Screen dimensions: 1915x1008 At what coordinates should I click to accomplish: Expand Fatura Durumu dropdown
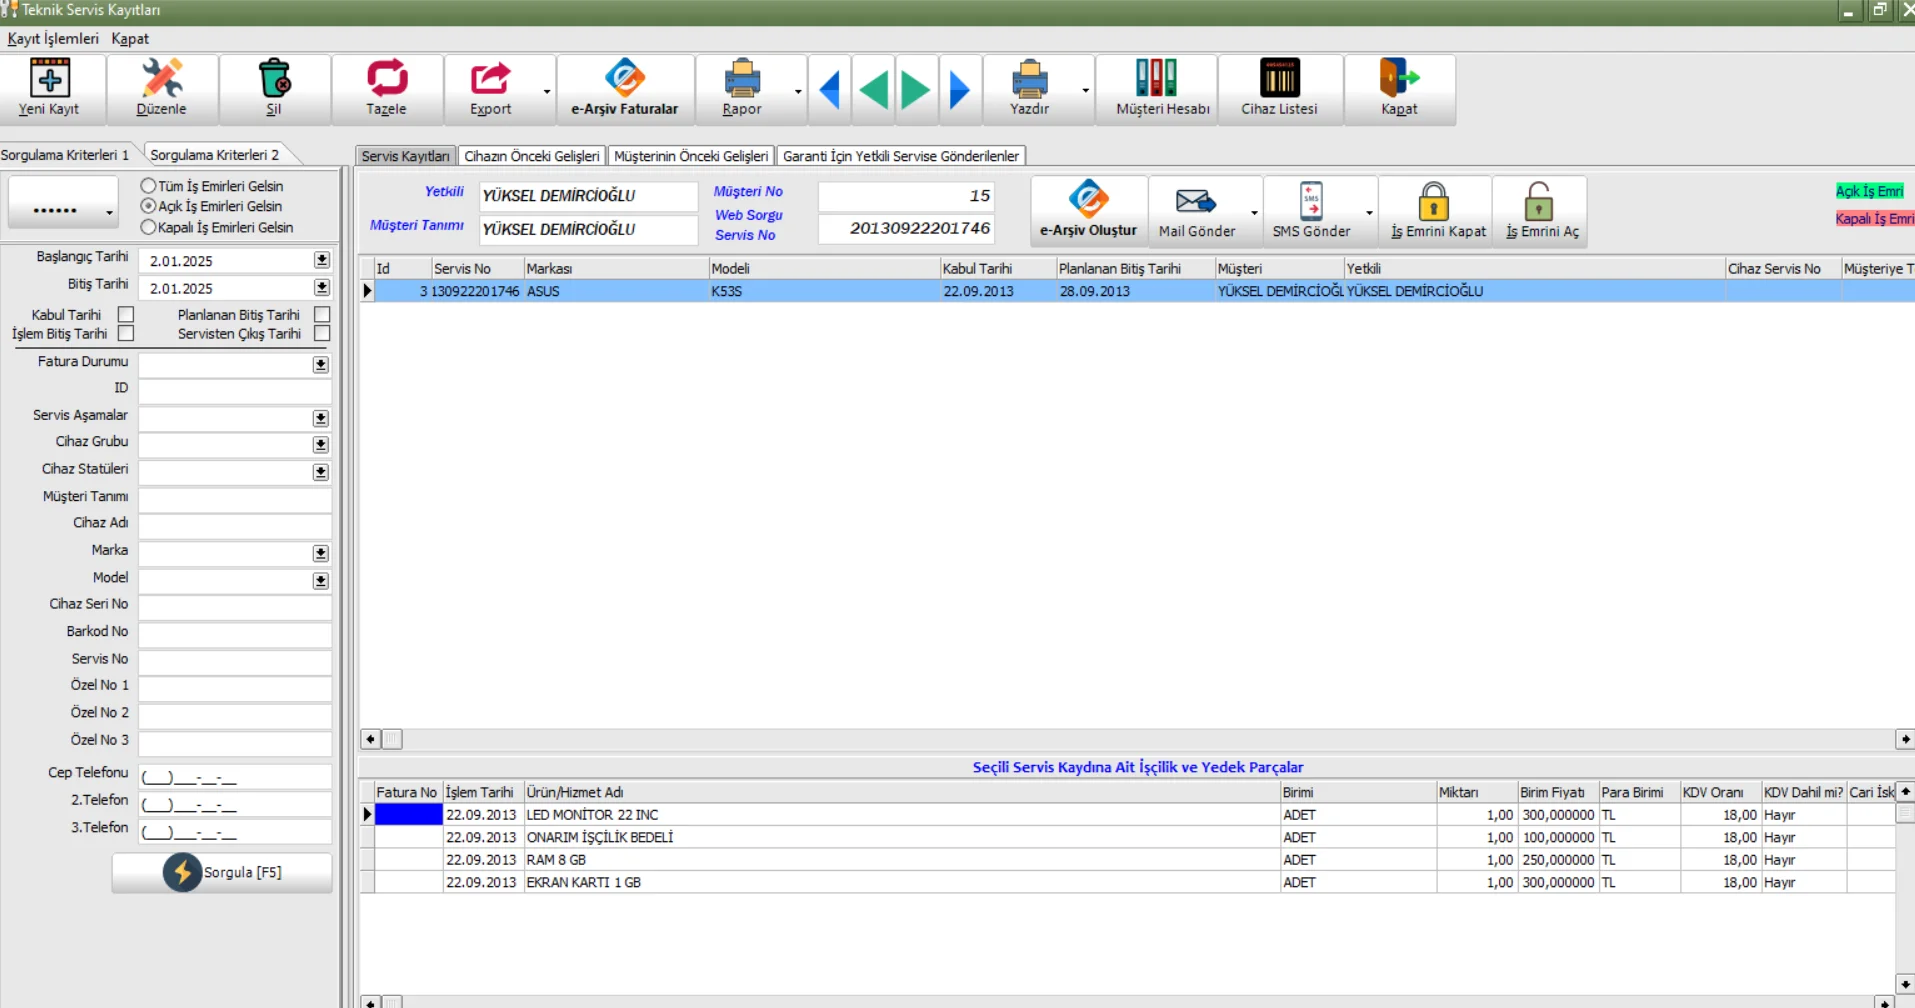321,365
